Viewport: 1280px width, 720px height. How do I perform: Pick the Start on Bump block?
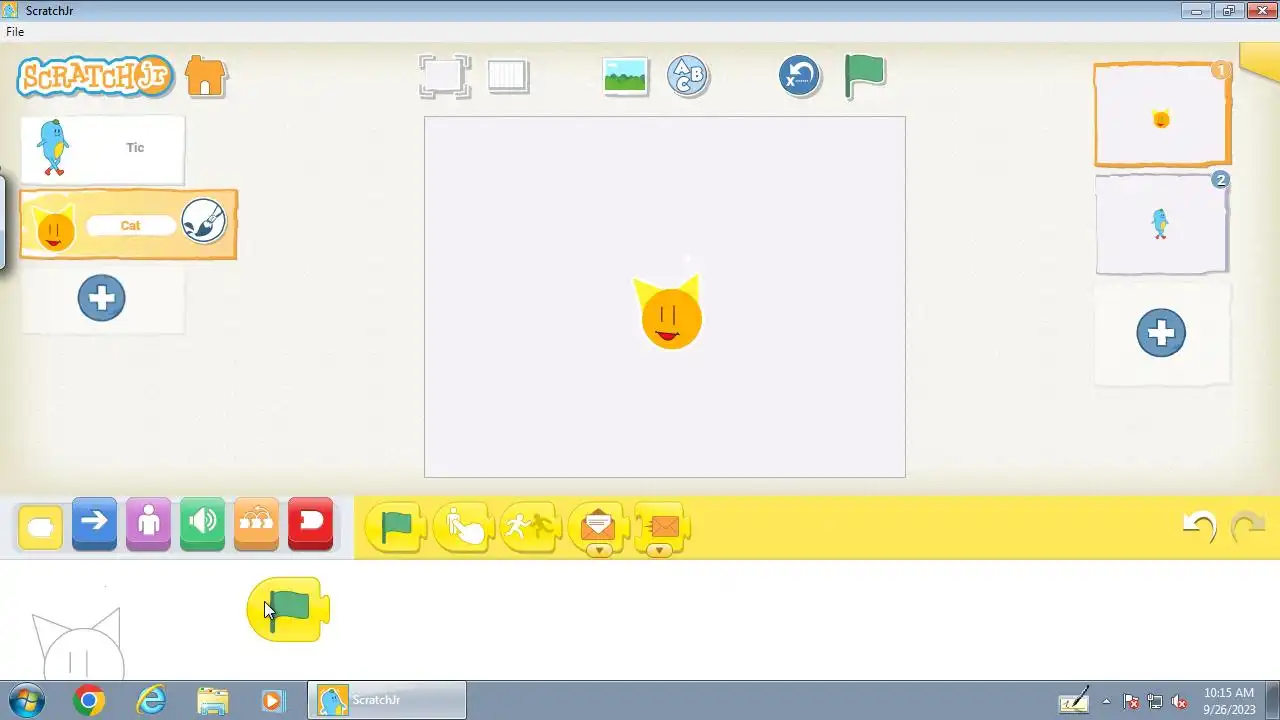(x=530, y=526)
